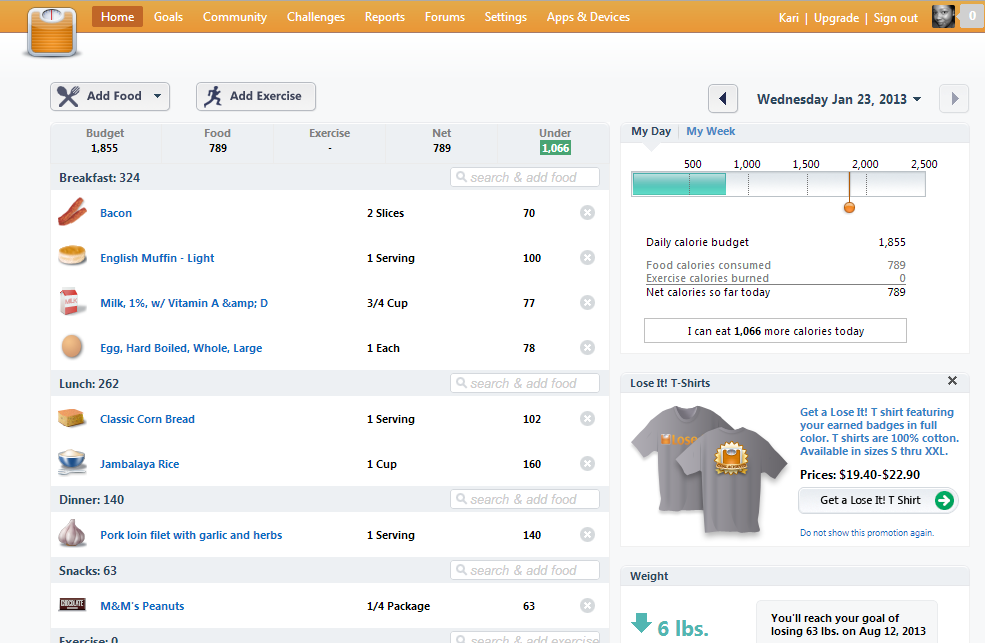The image size is (985, 643).
Task: Click the green Under 1,066 value
Action: coord(555,148)
